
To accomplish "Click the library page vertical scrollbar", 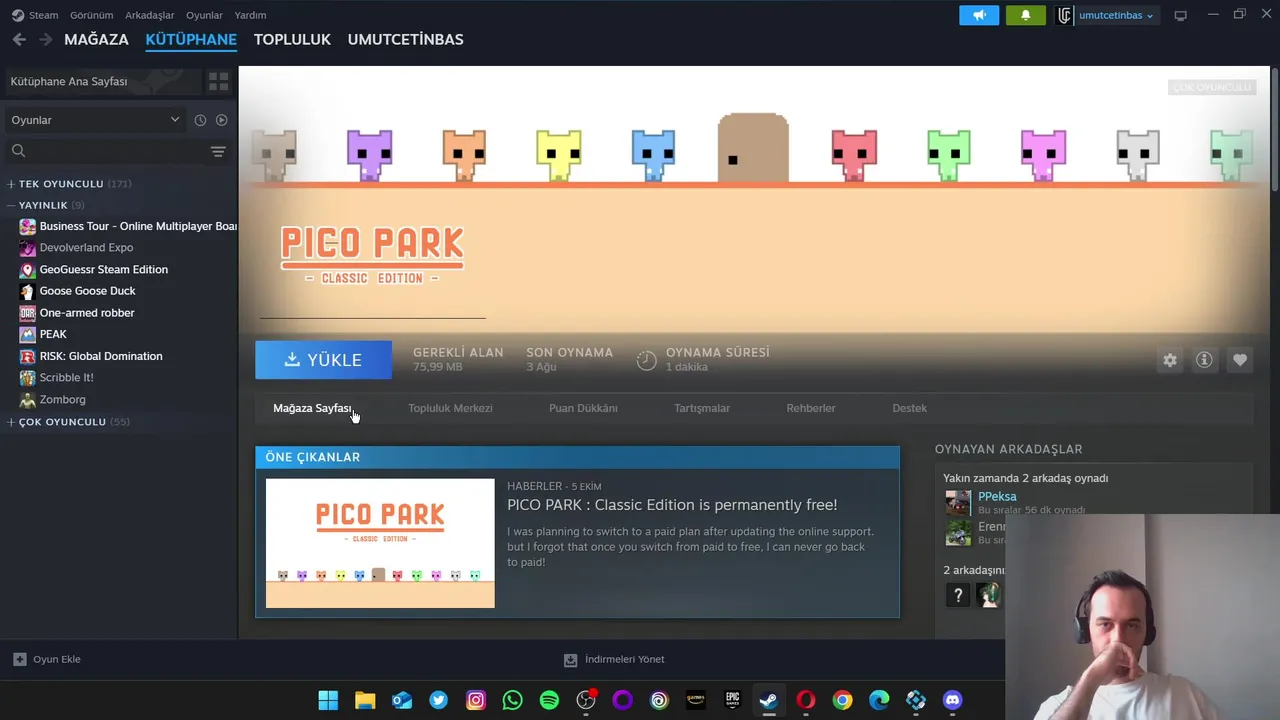I will [x=1275, y=130].
